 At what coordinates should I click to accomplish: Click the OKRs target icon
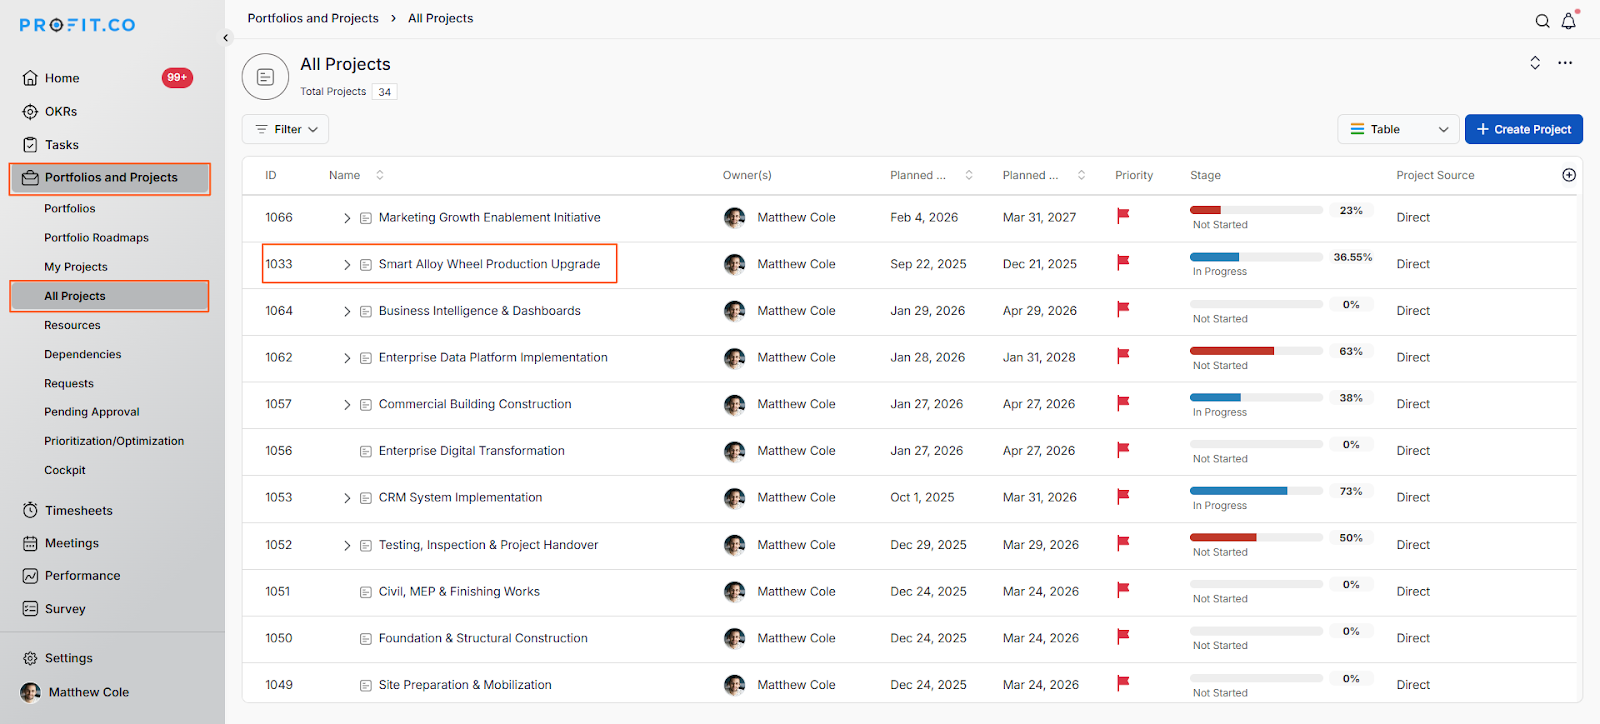coord(30,112)
